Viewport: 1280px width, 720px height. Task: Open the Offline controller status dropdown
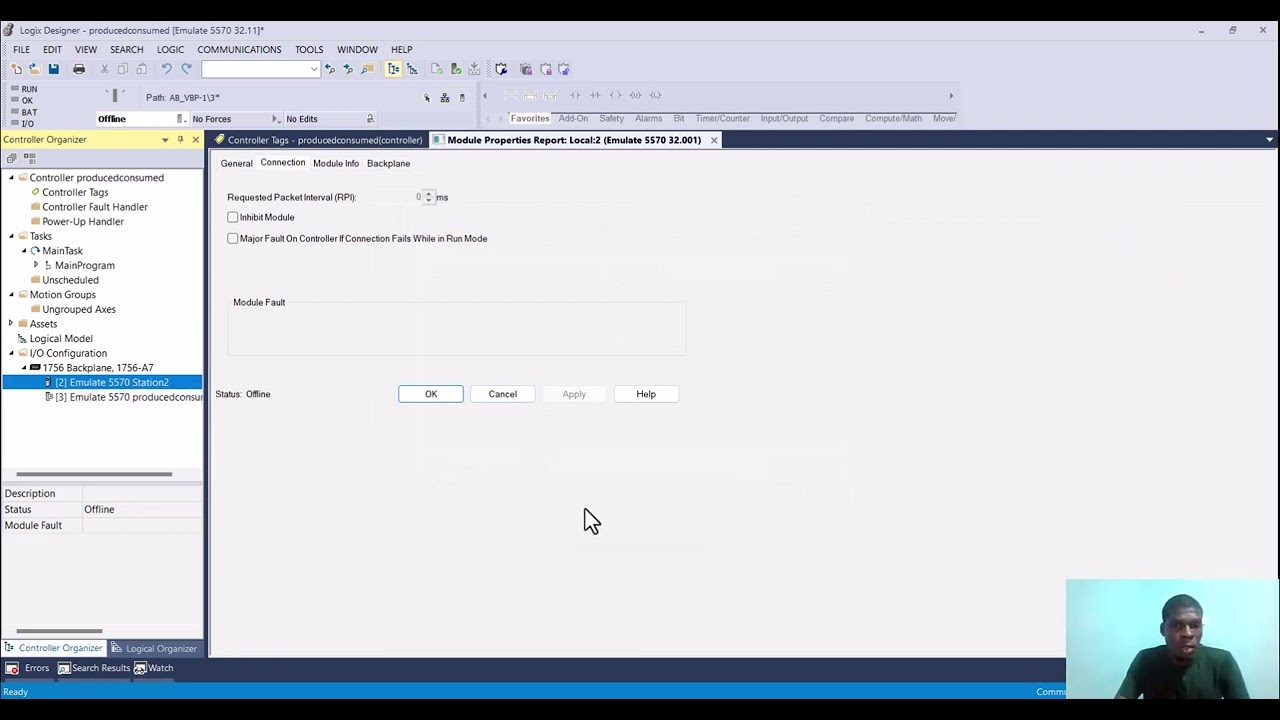[181, 119]
